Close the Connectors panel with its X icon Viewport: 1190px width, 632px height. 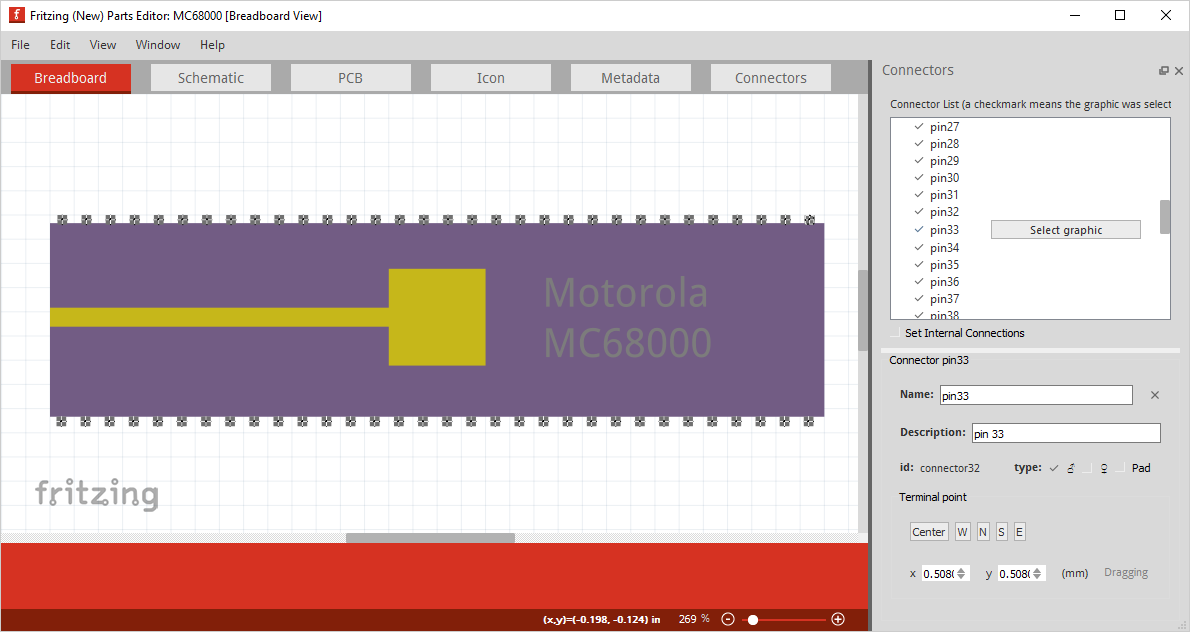coord(1178,70)
